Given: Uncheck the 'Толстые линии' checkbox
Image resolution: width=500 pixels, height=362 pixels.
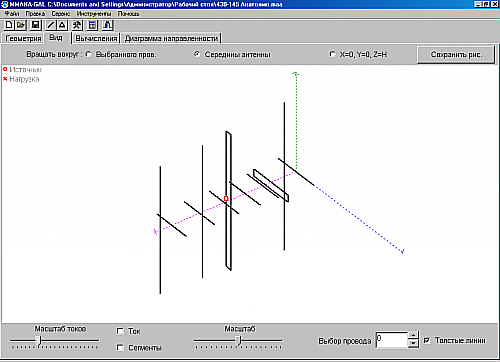Looking at the screenshot, I should tap(427, 340).
